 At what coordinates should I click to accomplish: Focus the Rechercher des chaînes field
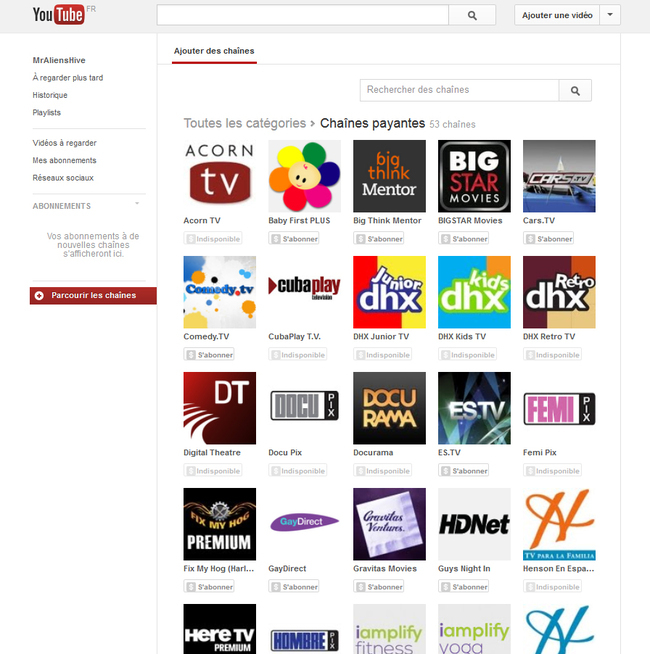coord(459,90)
